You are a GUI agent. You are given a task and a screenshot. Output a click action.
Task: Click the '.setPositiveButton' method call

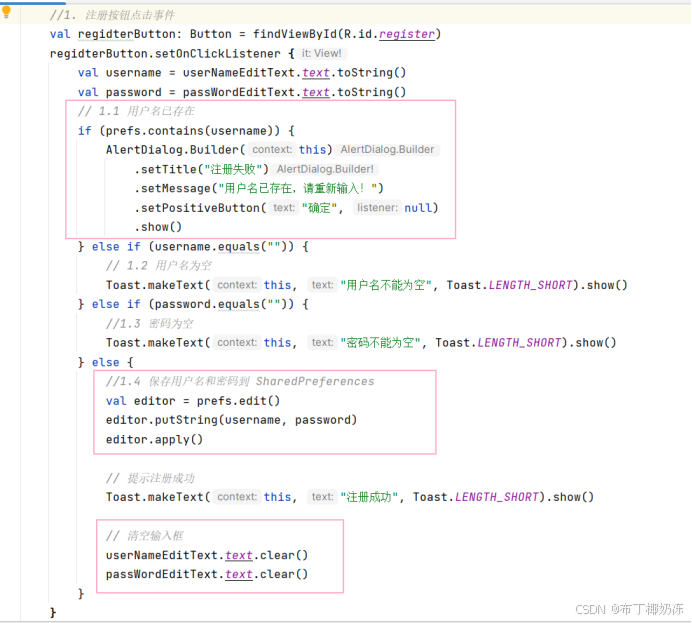coord(197,208)
